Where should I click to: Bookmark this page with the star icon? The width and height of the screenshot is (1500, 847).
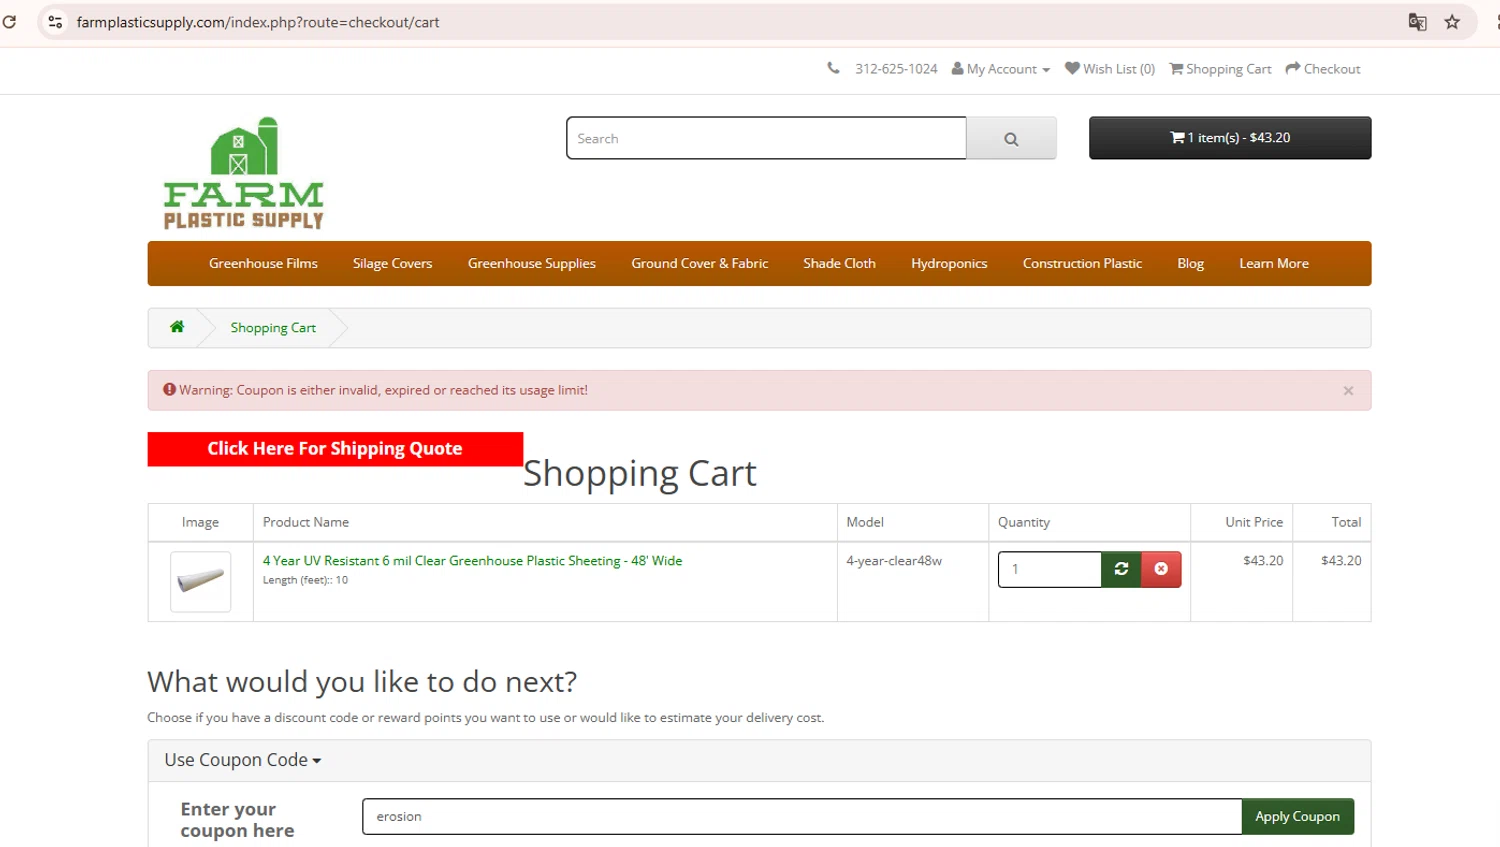[1452, 22]
